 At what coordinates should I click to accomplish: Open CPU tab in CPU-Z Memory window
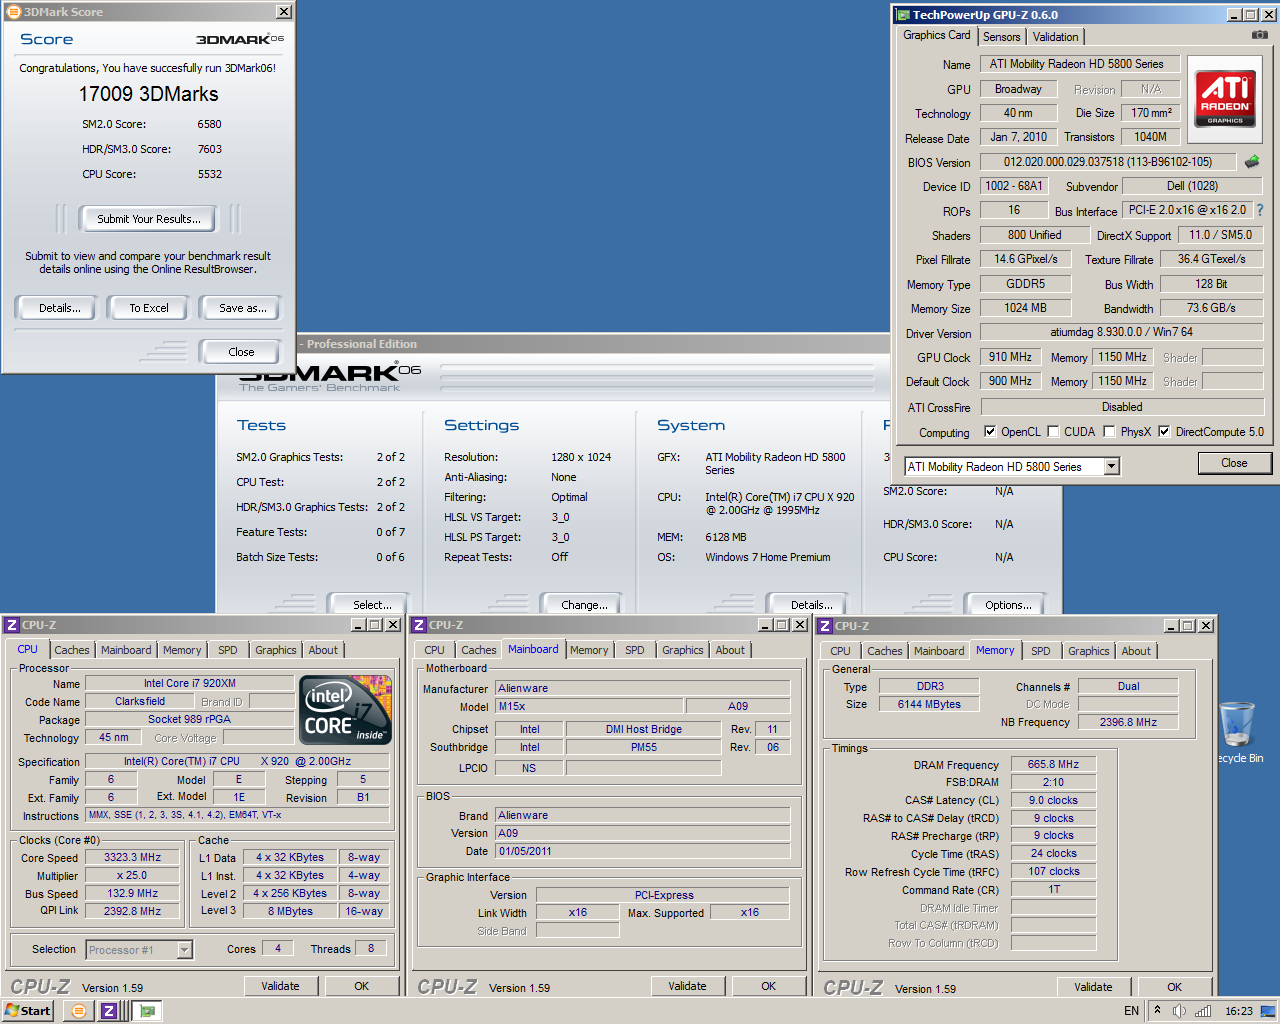click(841, 651)
